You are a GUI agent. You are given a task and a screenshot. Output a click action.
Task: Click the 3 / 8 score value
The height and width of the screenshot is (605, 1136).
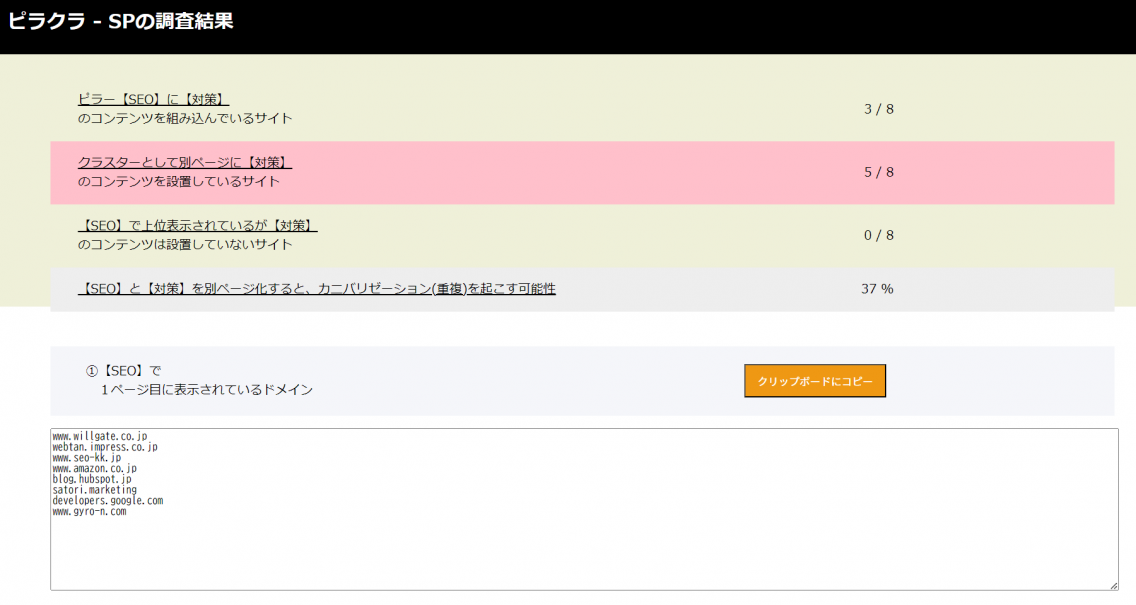pos(878,109)
